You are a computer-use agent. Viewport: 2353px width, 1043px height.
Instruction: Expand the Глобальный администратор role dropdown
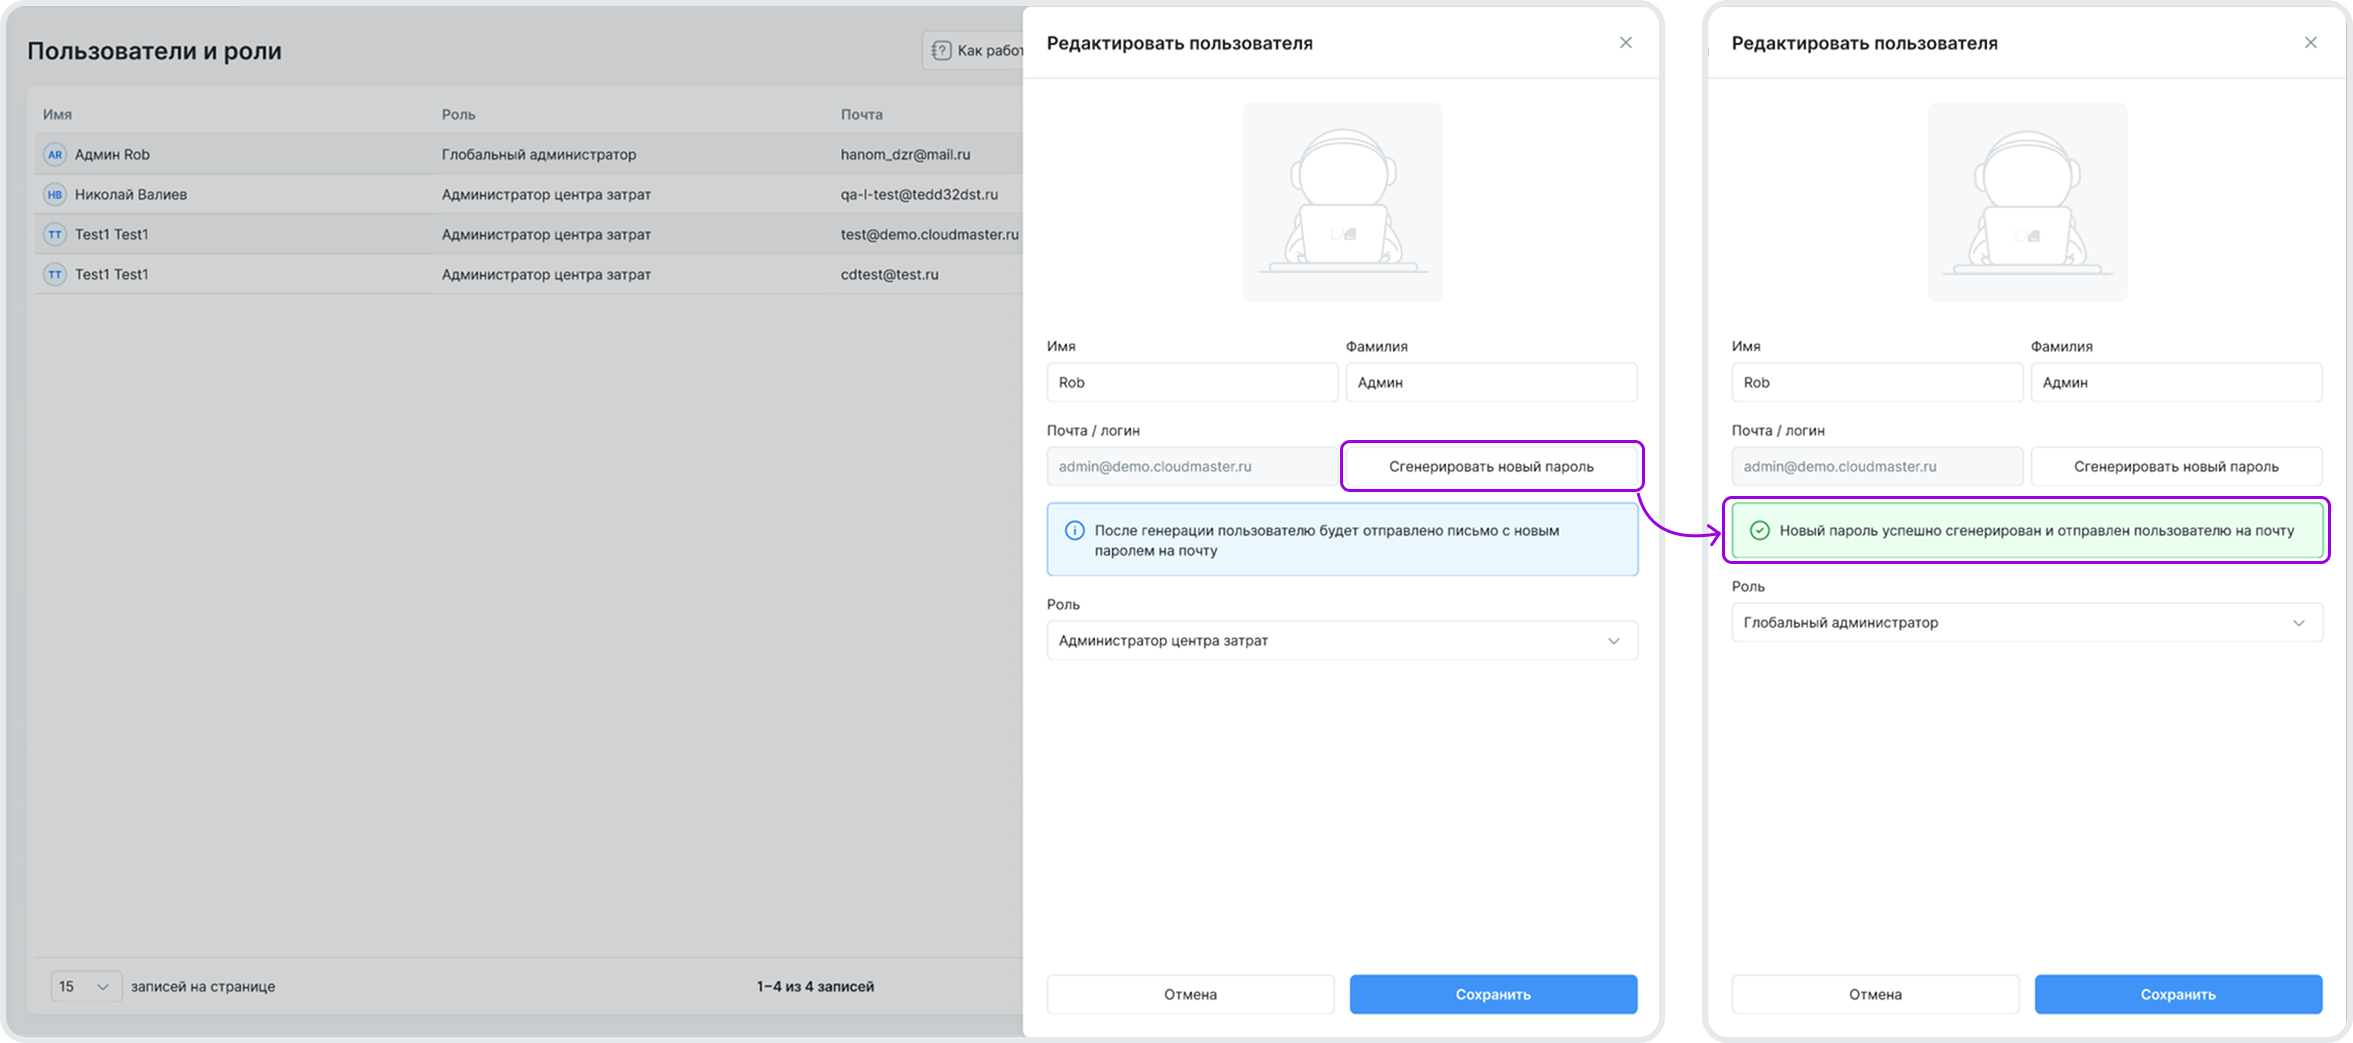(x=2026, y=623)
